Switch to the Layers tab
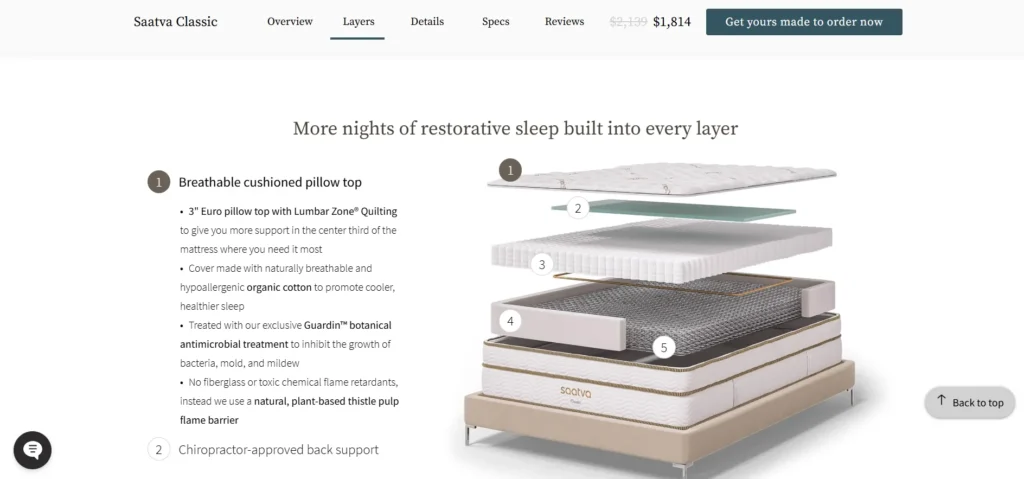 pyautogui.click(x=359, y=22)
